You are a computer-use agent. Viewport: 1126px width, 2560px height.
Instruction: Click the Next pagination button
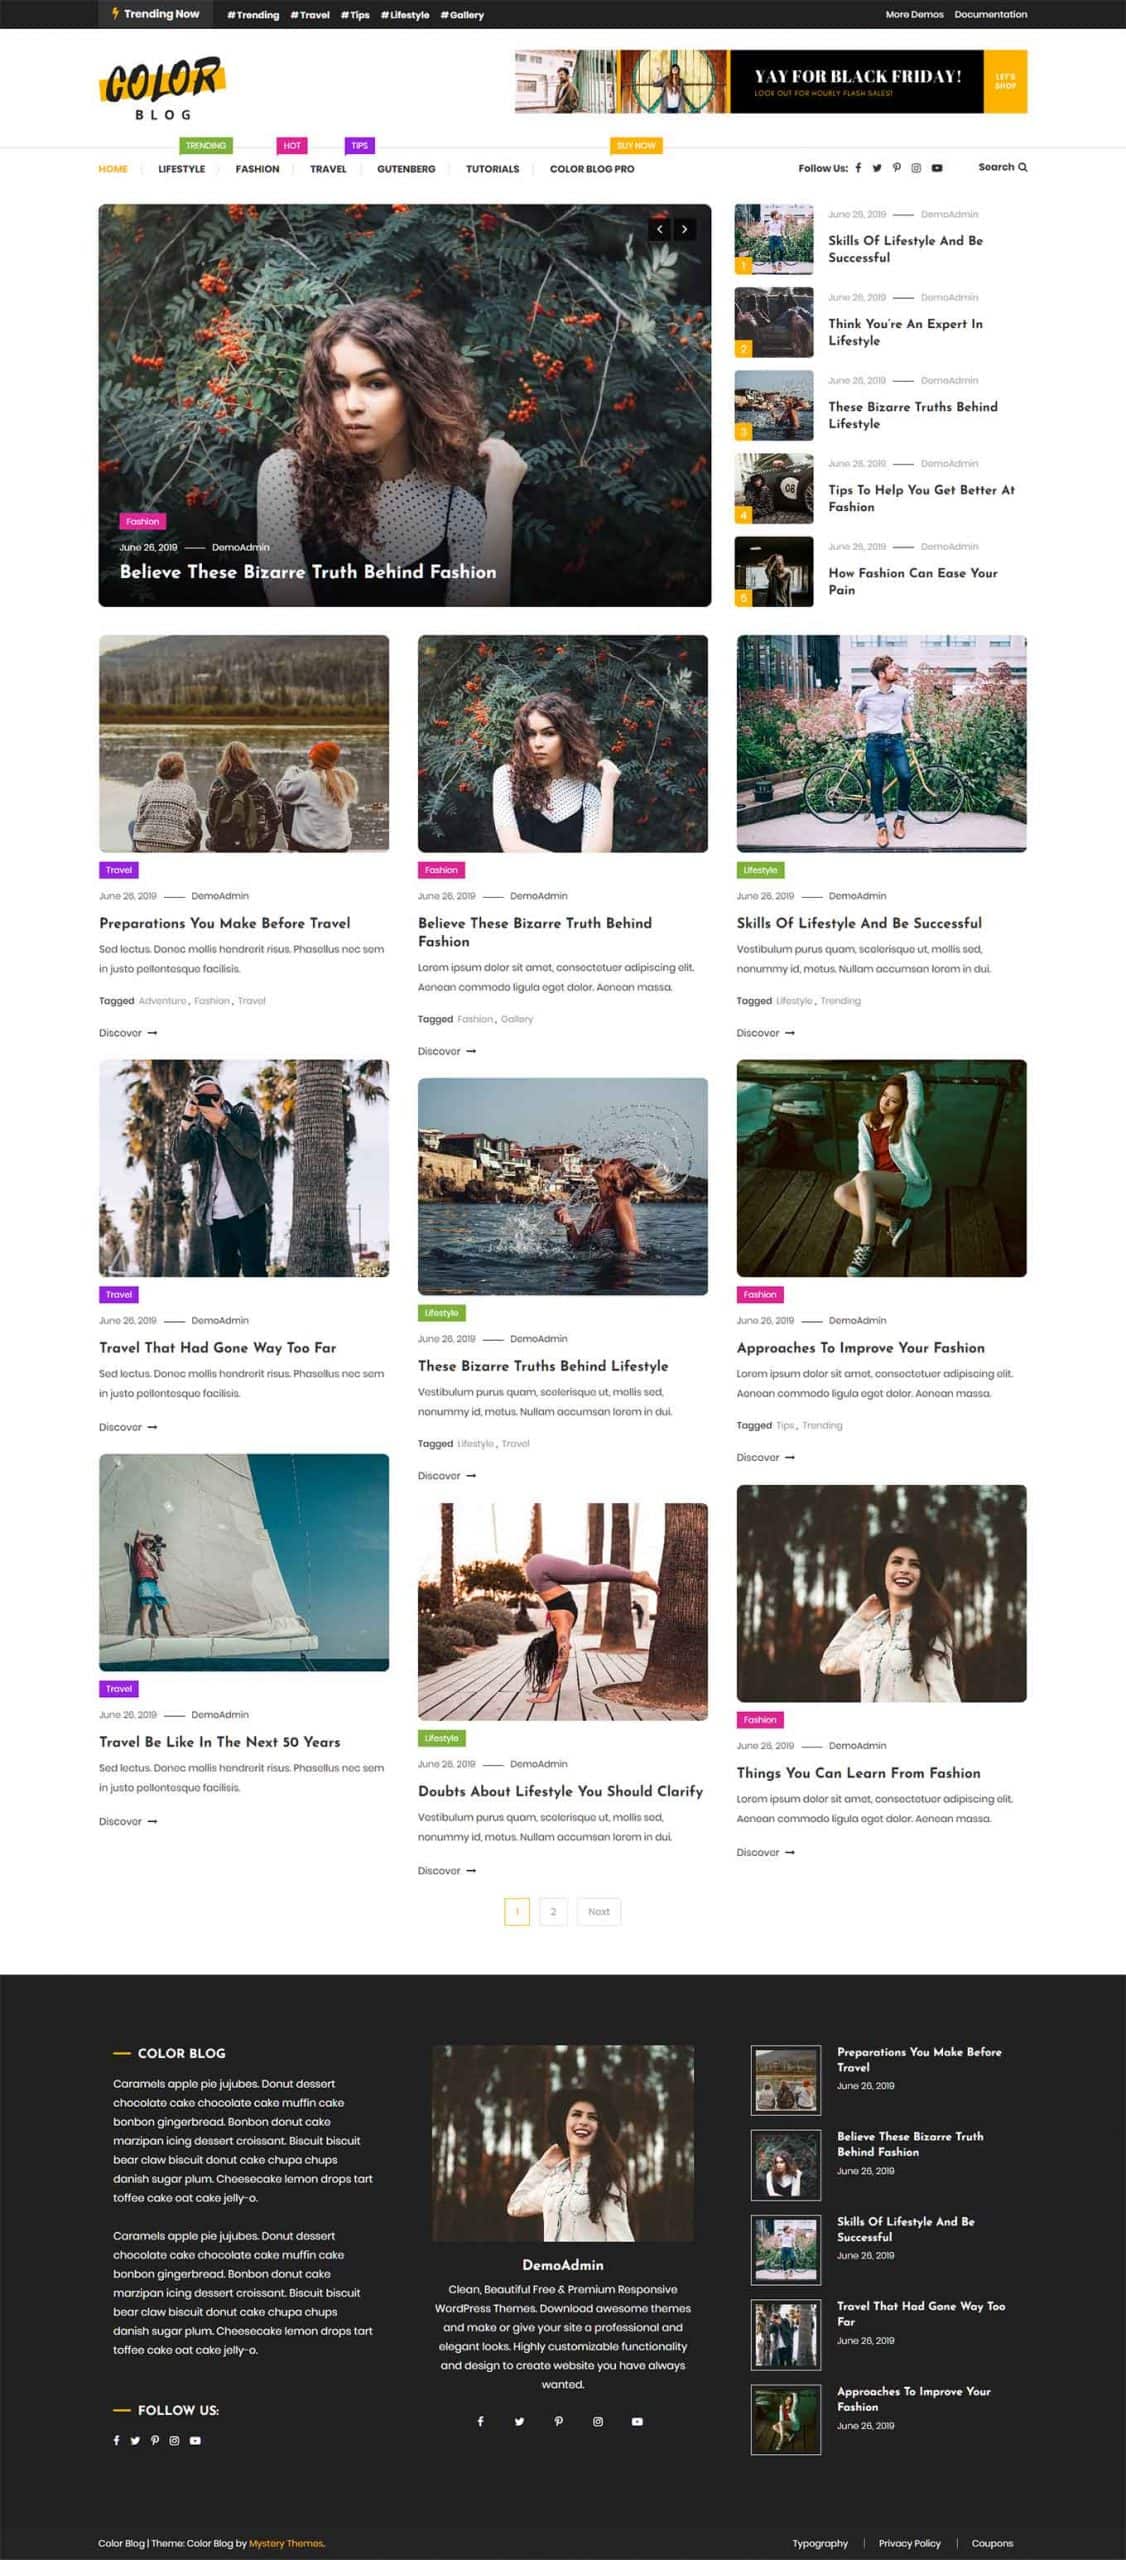599,1911
